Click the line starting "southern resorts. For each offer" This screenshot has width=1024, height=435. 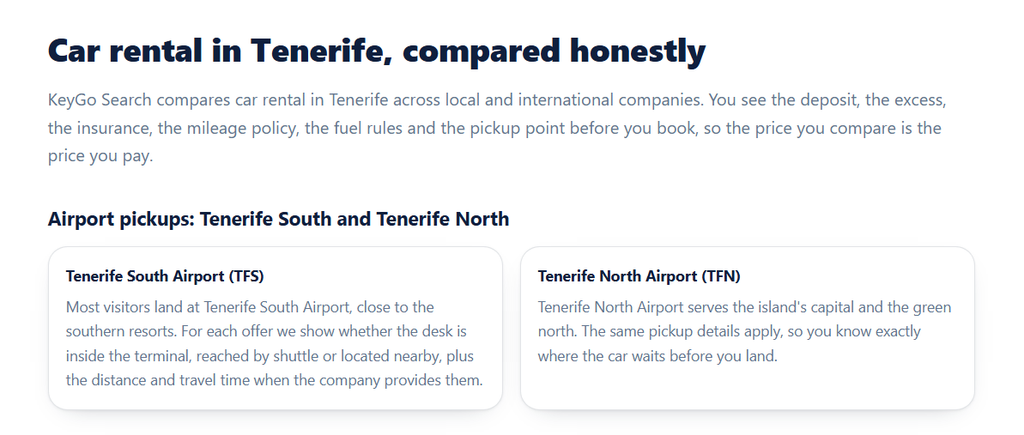pos(266,332)
